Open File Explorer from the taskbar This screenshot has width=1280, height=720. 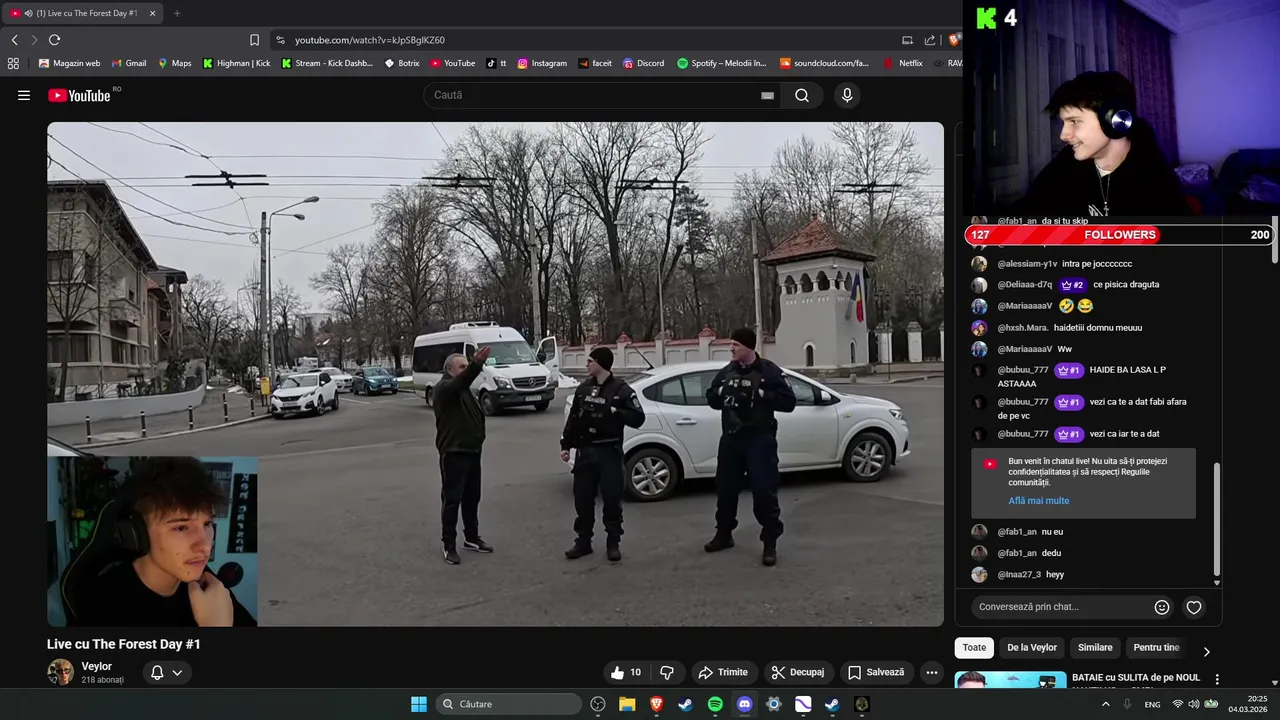coord(627,704)
